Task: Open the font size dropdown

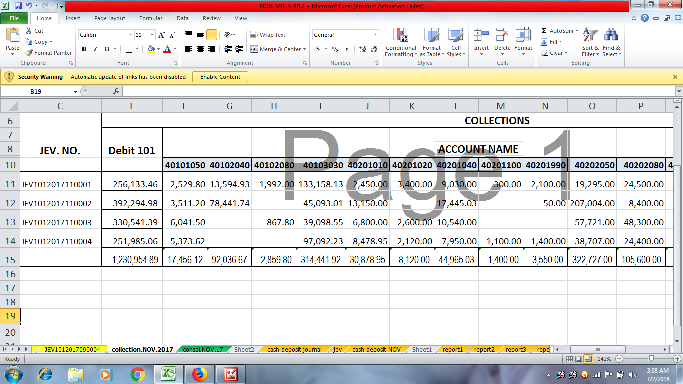Action: (x=152, y=35)
